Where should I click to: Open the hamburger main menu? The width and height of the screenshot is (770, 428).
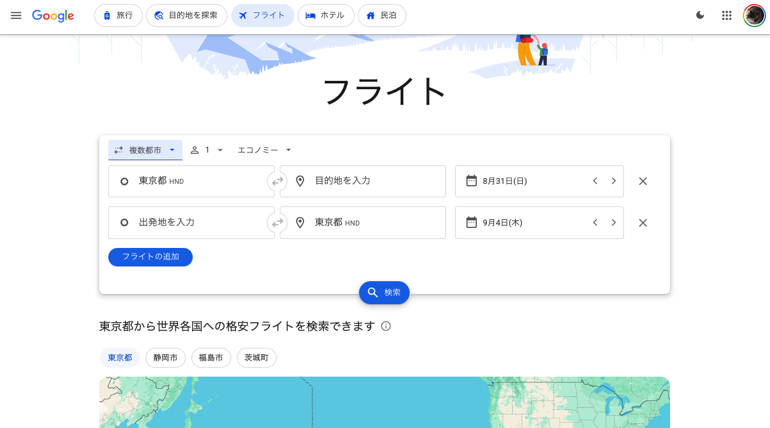click(x=16, y=15)
